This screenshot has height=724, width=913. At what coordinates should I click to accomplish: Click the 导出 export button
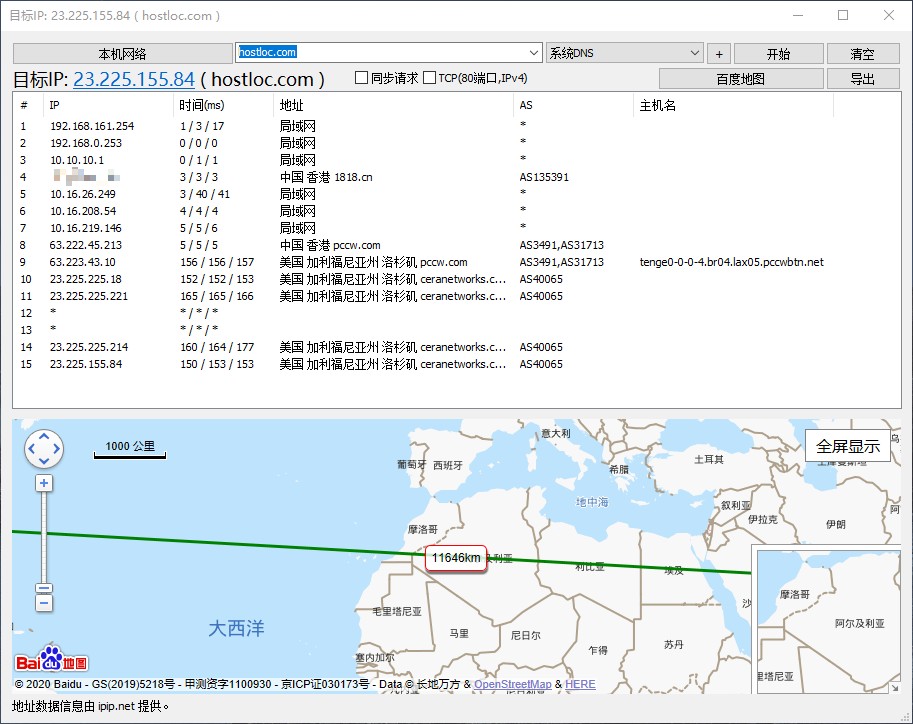click(862, 79)
